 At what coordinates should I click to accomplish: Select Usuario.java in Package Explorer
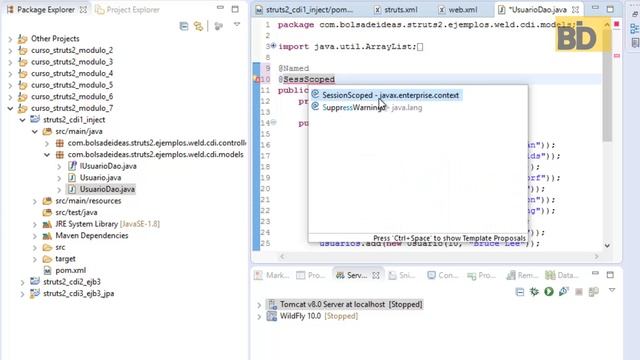(100, 178)
